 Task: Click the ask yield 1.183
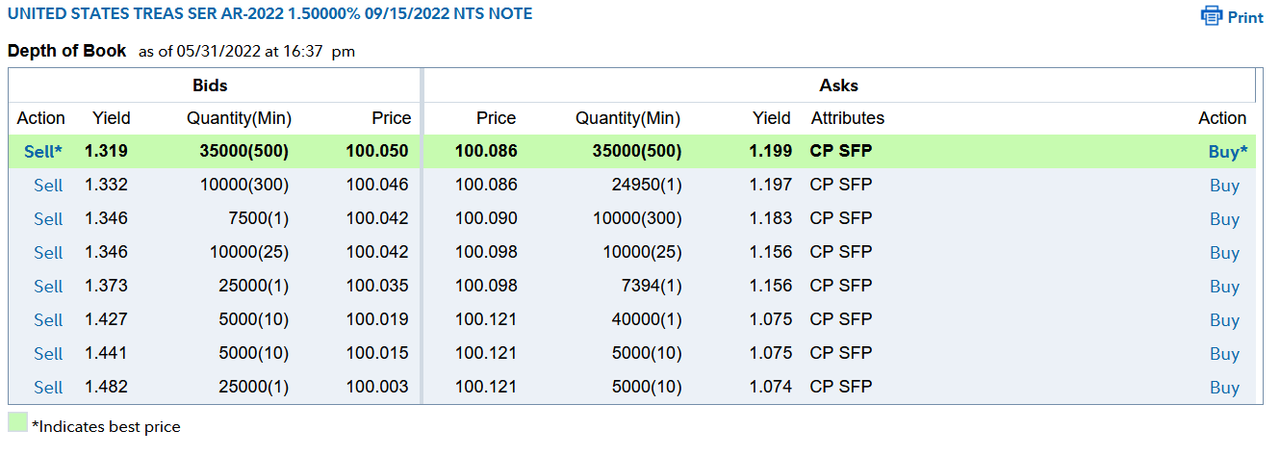tap(770, 218)
